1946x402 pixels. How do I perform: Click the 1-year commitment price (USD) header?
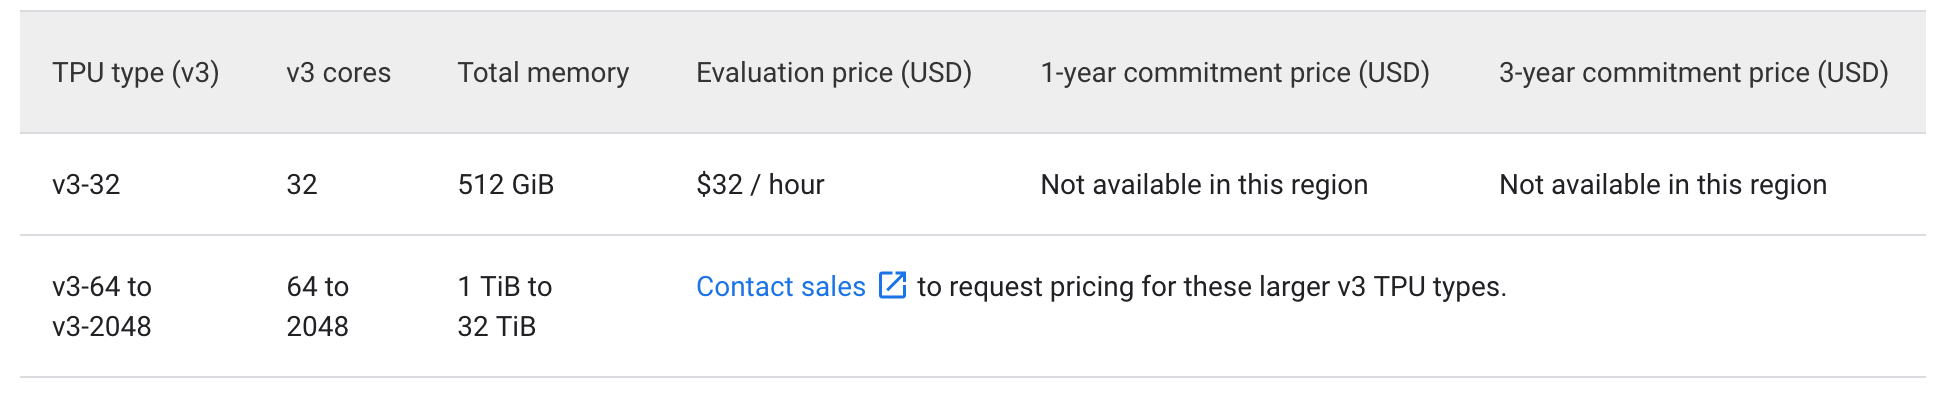pos(1234,73)
